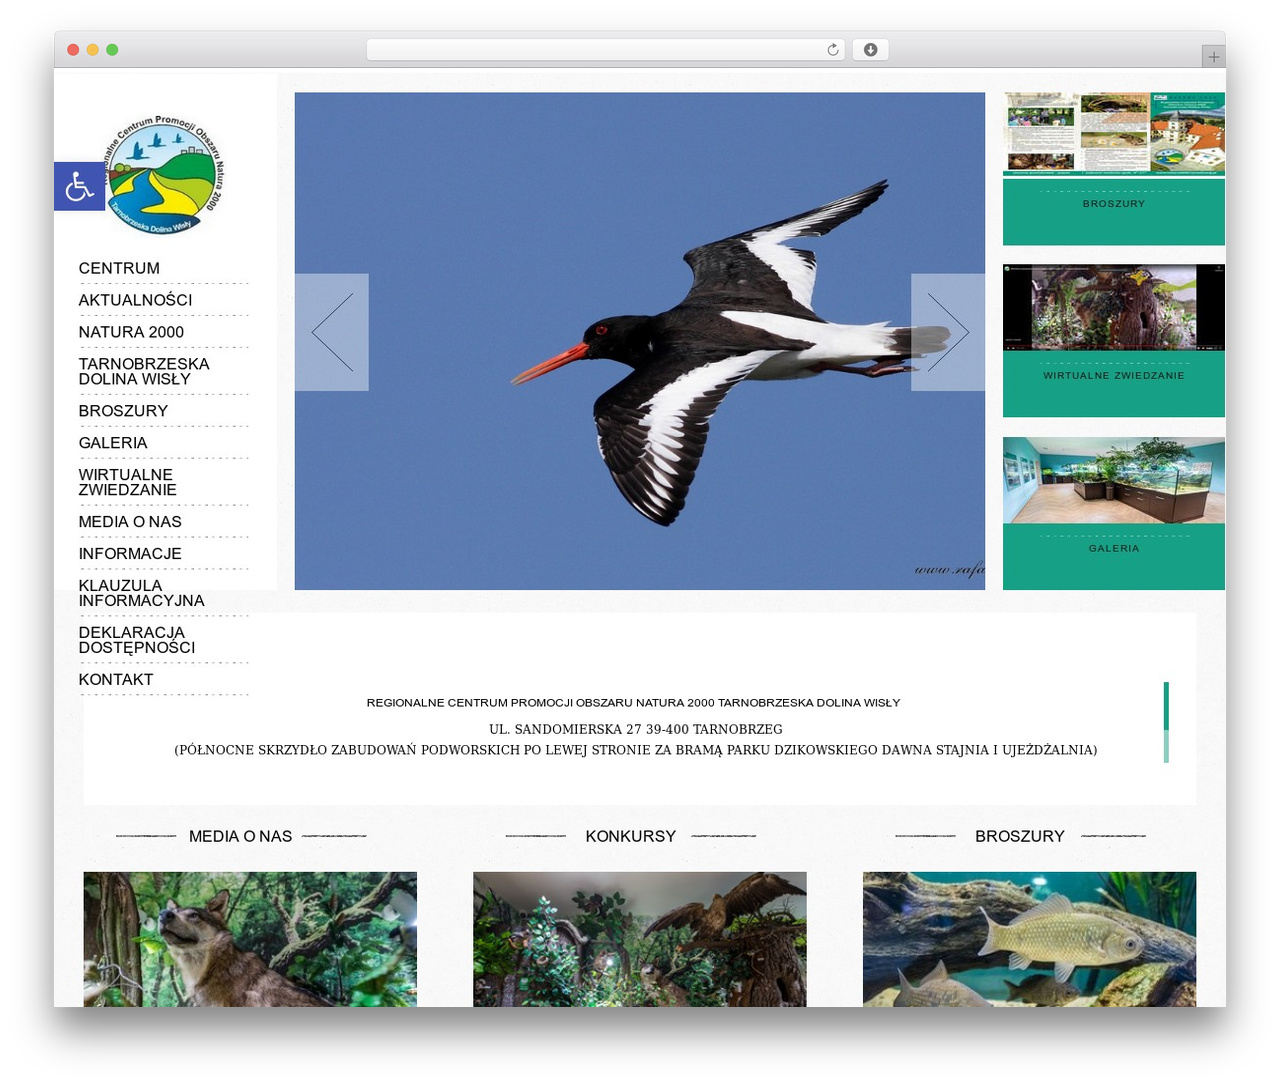Advance slider with right arrow

click(x=948, y=332)
